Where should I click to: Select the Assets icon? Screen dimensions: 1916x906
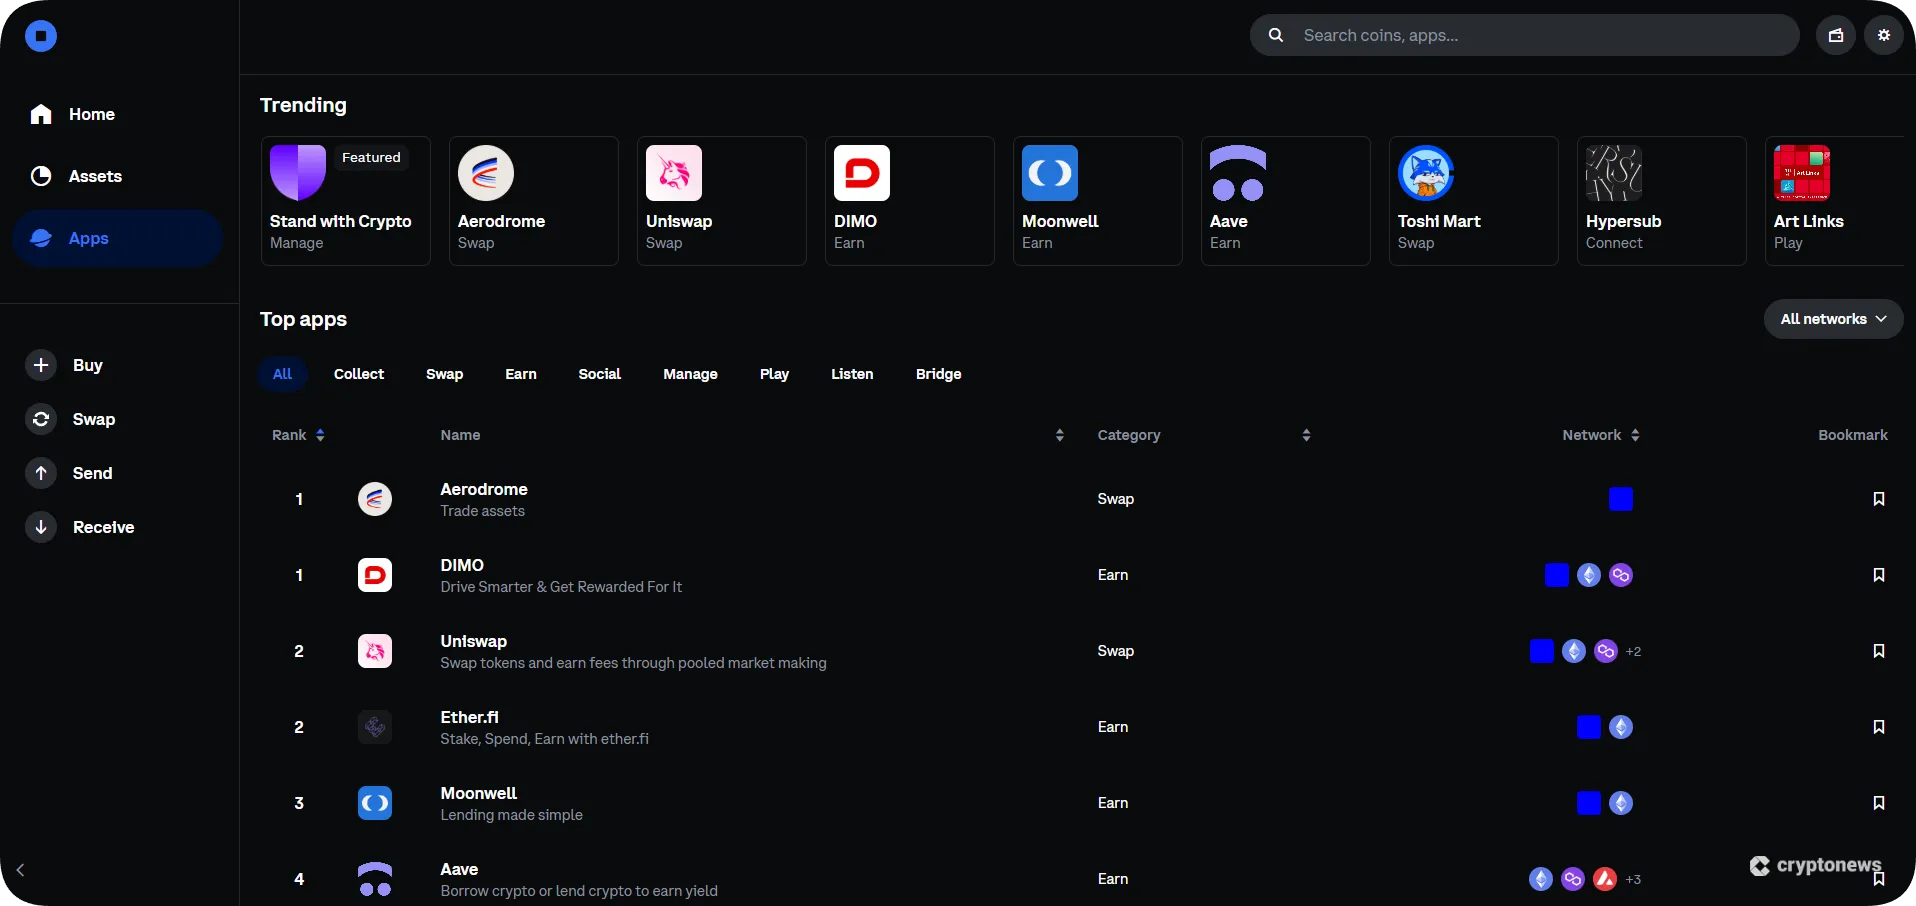pyautogui.click(x=41, y=176)
